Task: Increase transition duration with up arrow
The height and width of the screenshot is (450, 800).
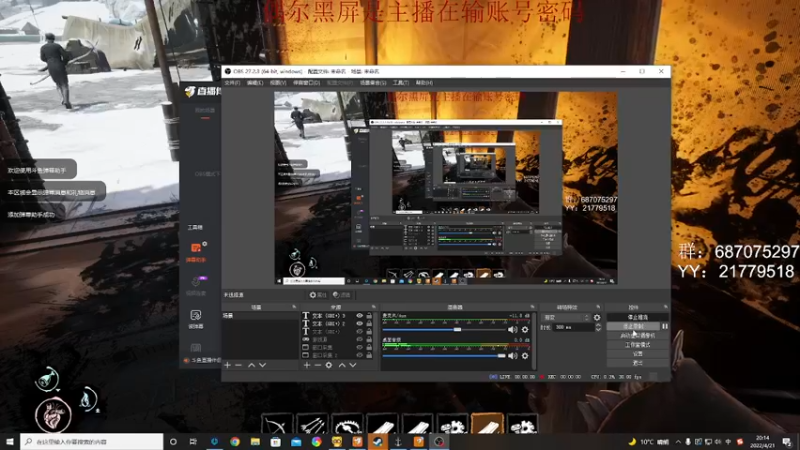Action: click(x=598, y=325)
